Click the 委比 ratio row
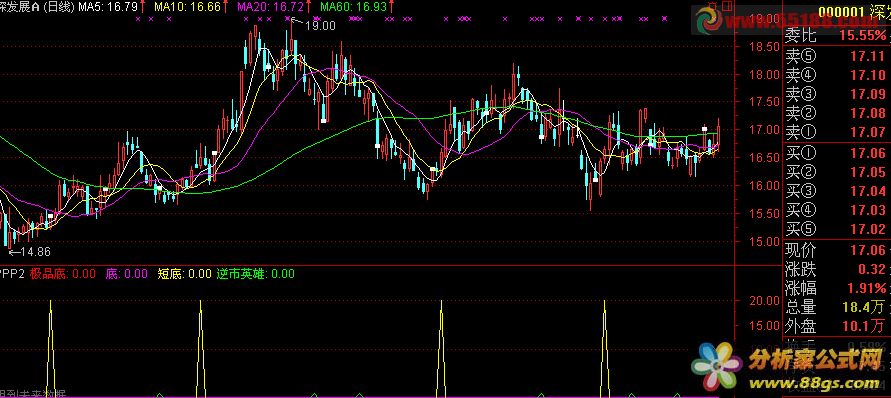This screenshot has height=398, width=891. pyautogui.click(x=835, y=36)
